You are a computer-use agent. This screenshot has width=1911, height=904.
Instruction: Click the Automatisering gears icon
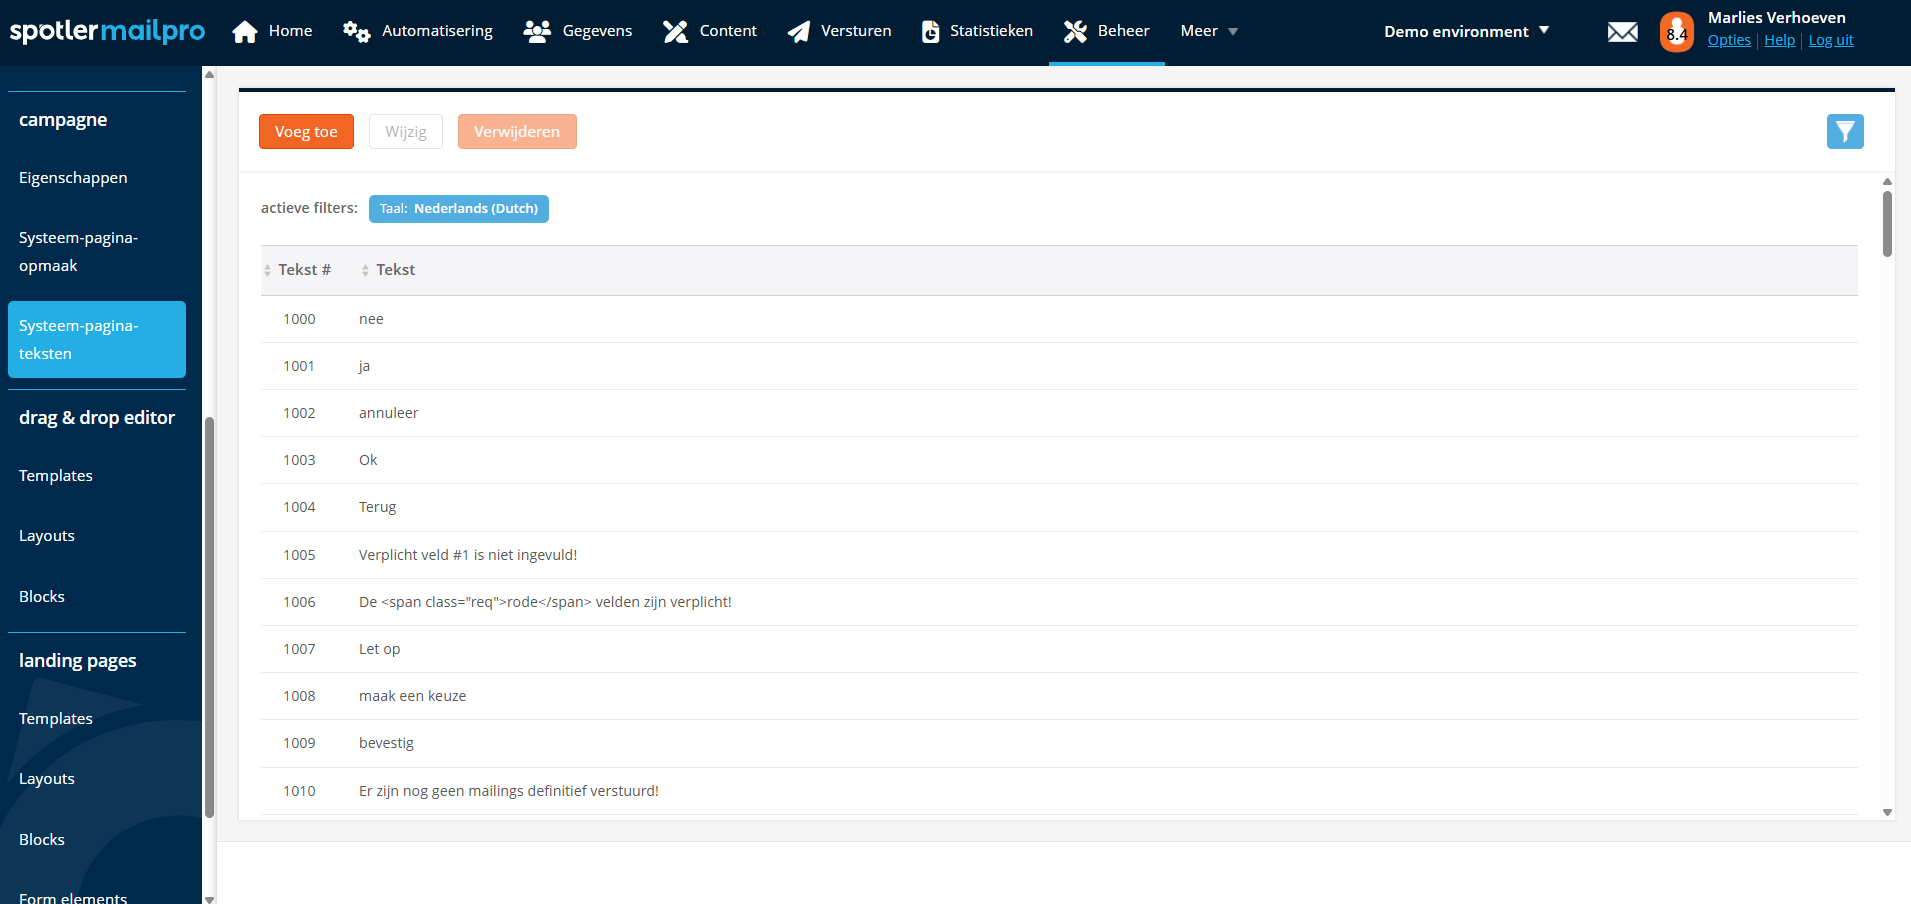tap(356, 32)
